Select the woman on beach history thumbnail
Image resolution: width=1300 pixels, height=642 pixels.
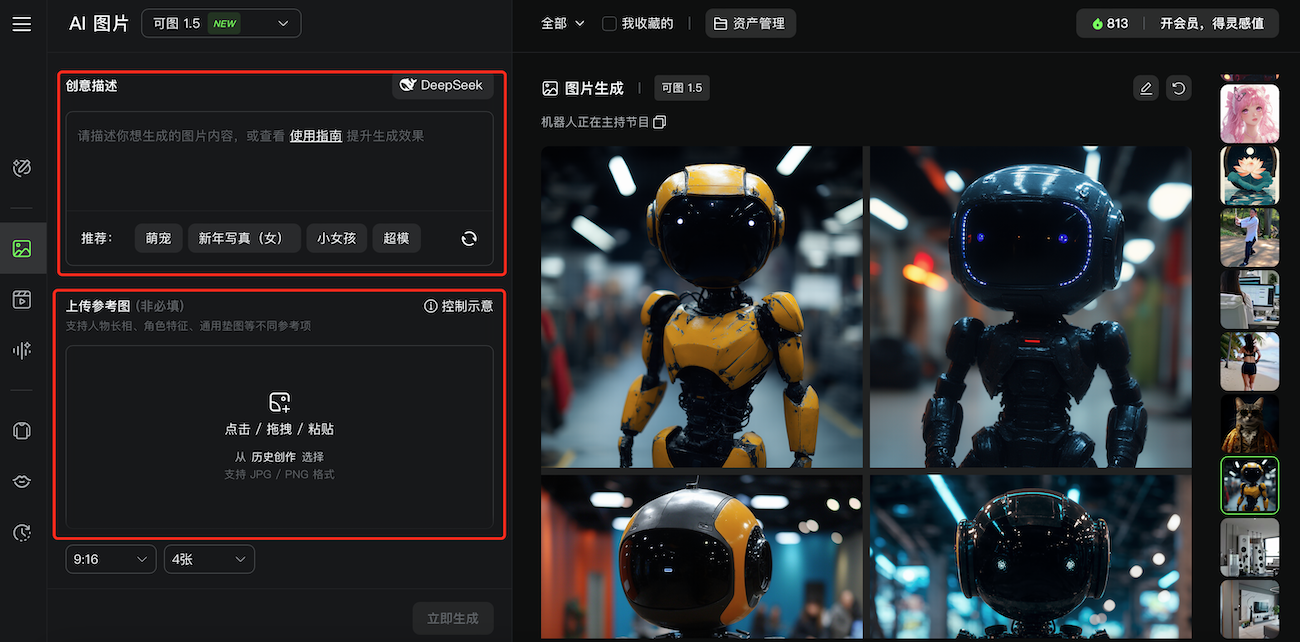coord(1250,361)
